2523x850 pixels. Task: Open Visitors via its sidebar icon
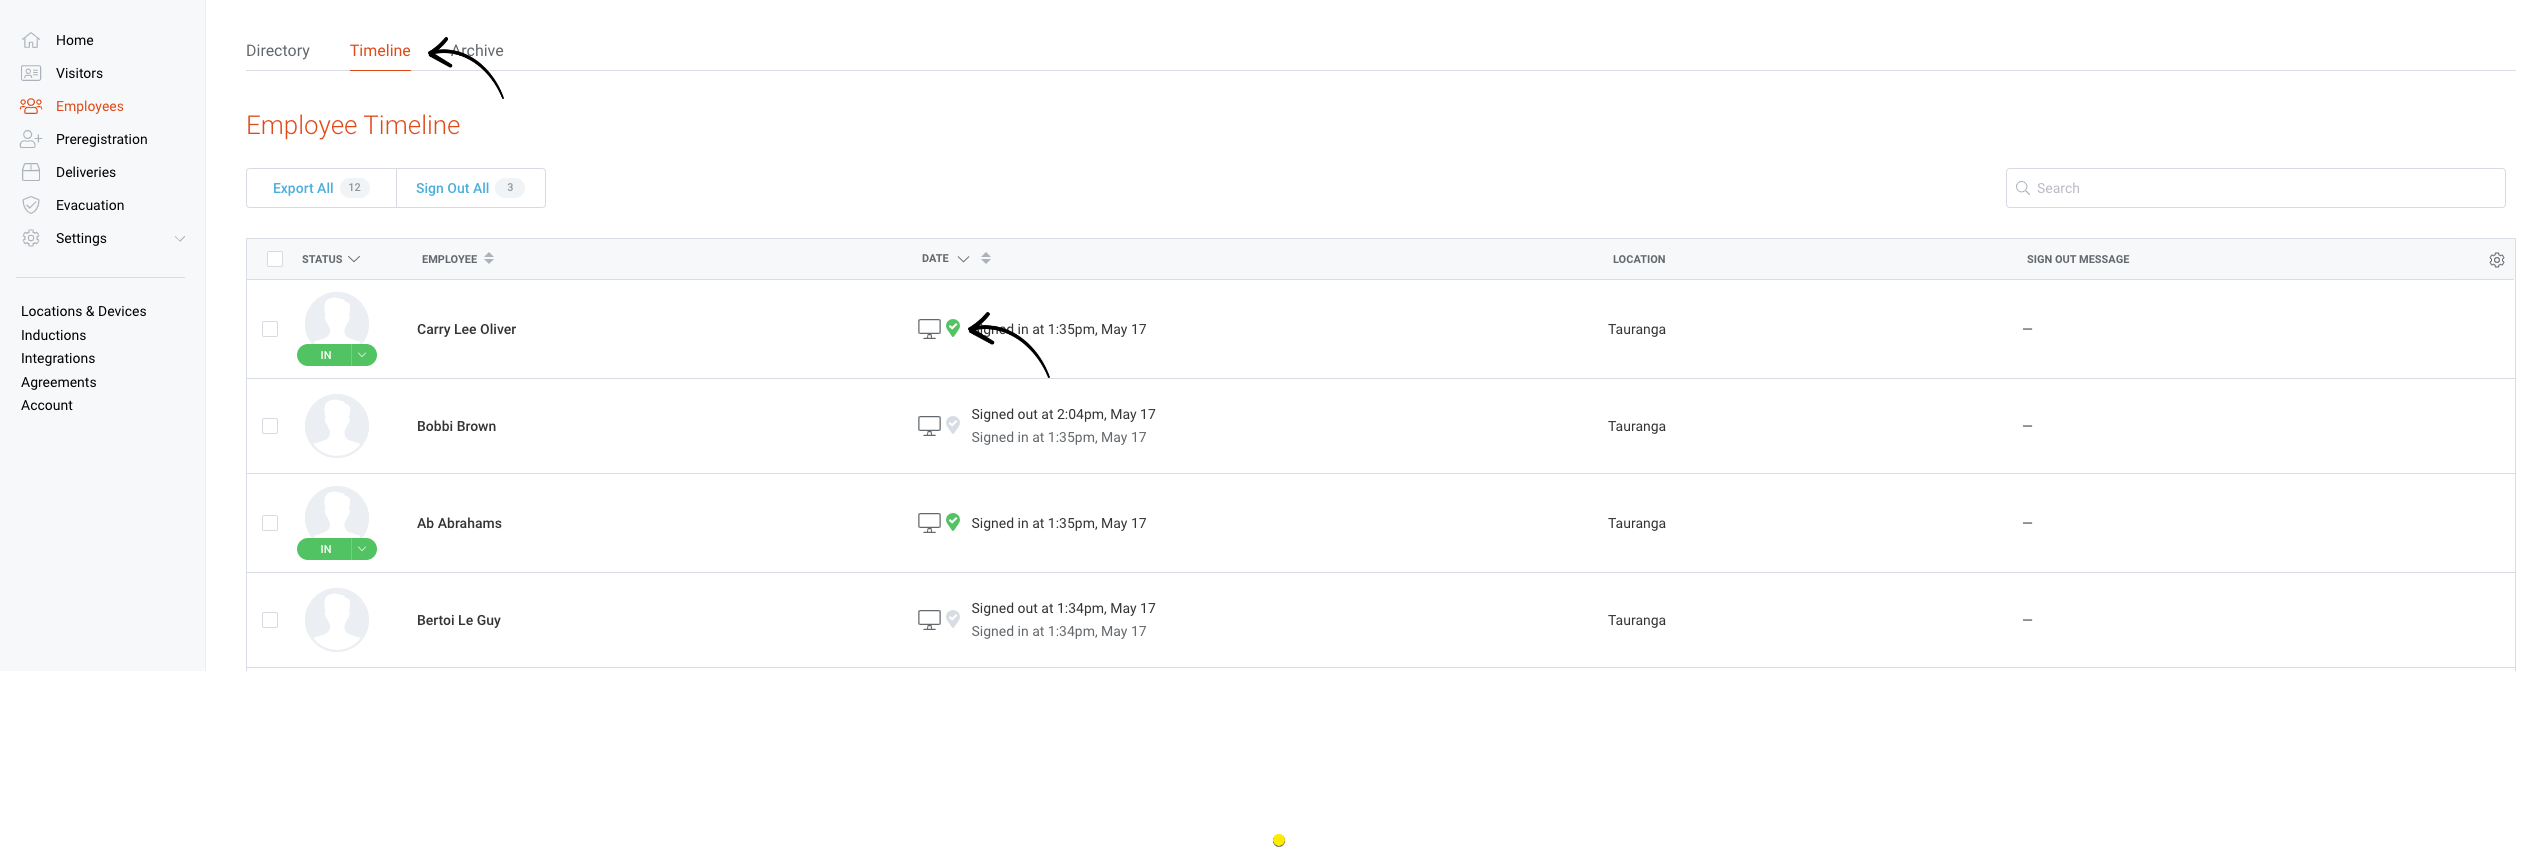coord(31,73)
